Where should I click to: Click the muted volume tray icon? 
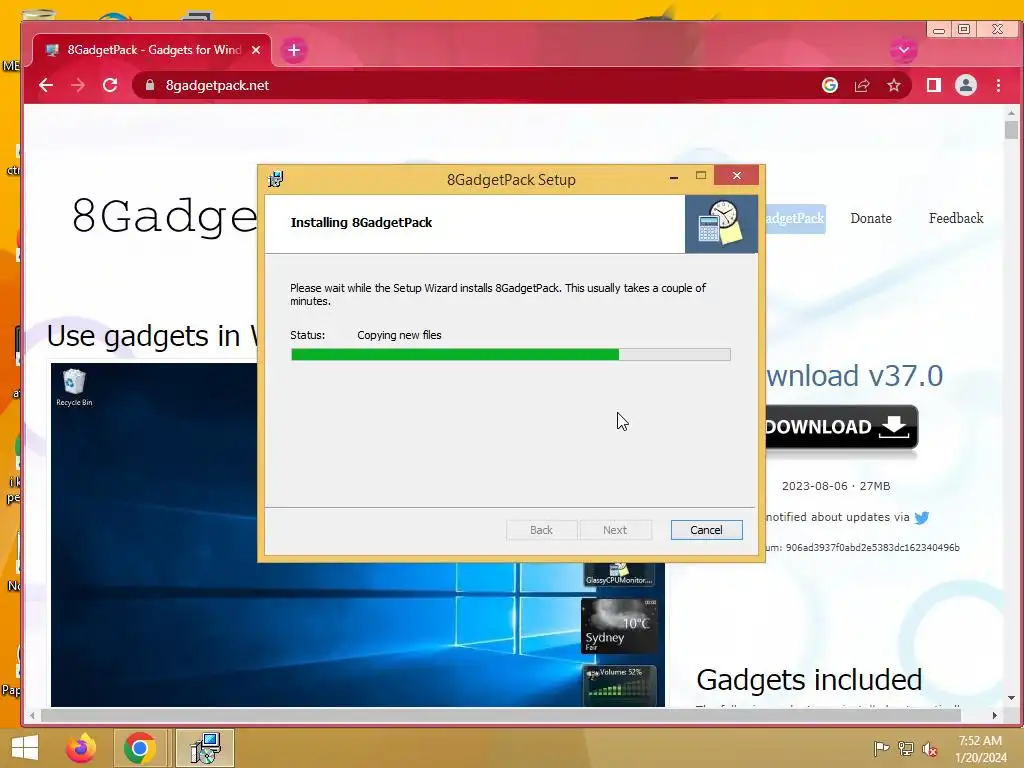[x=930, y=749]
